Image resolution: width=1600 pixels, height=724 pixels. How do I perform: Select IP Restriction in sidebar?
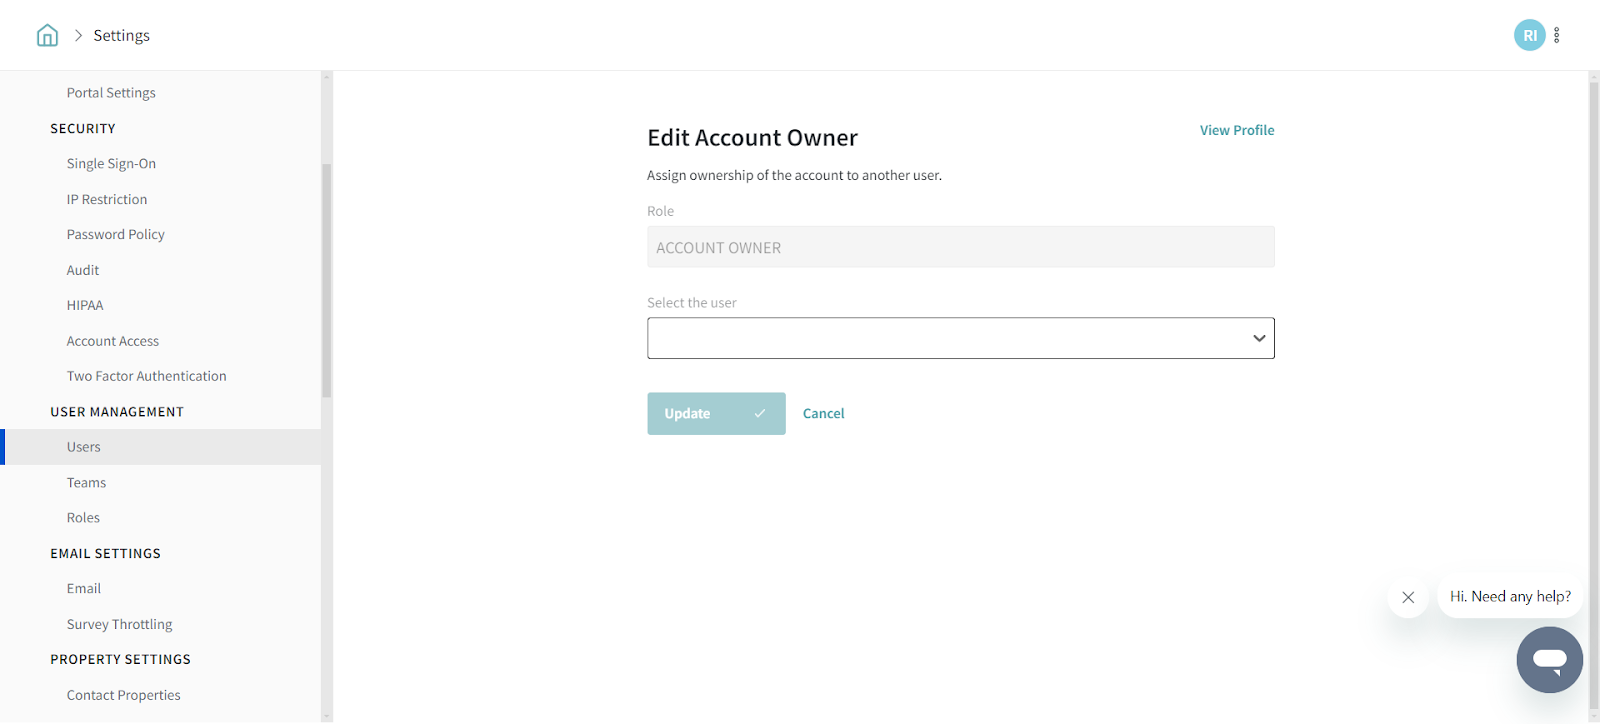point(107,199)
